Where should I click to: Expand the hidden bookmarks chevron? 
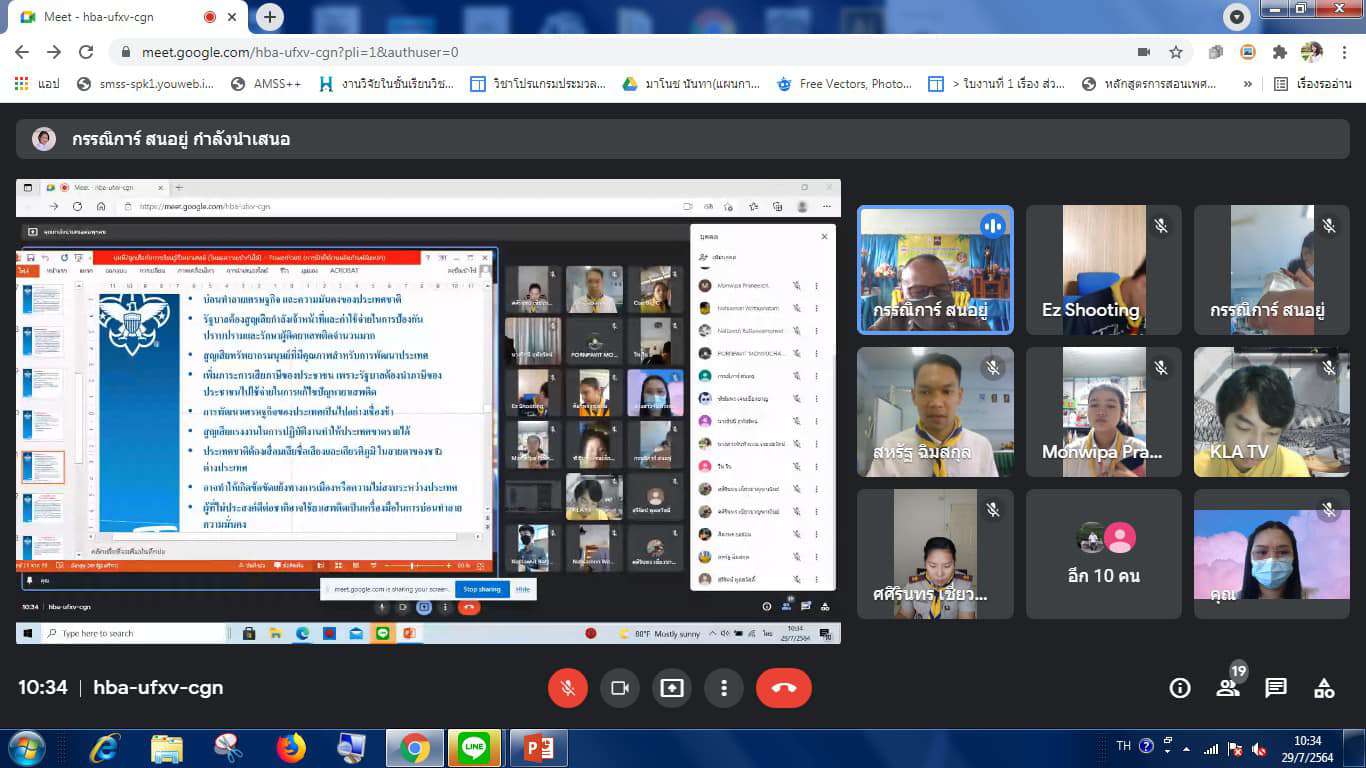(x=1247, y=84)
